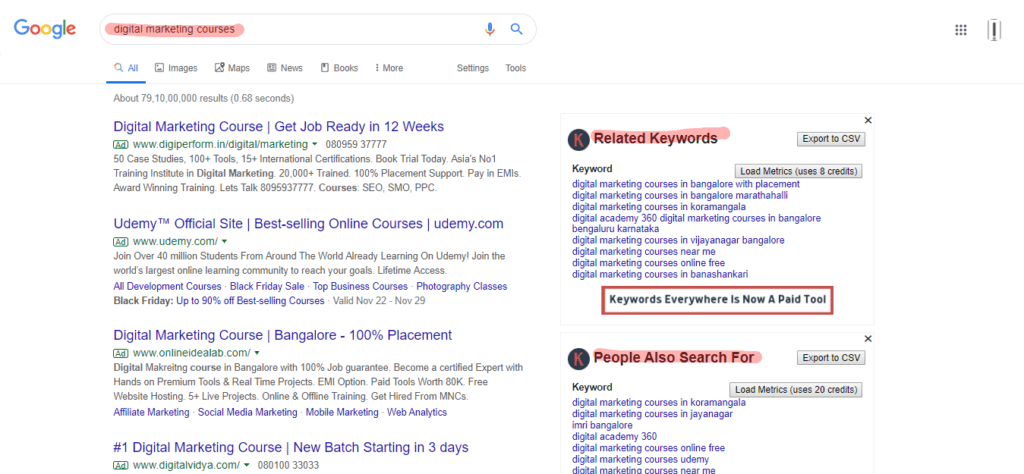The height and width of the screenshot is (474, 1024).
Task: Switch to the Images tab
Action: pos(176,68)
